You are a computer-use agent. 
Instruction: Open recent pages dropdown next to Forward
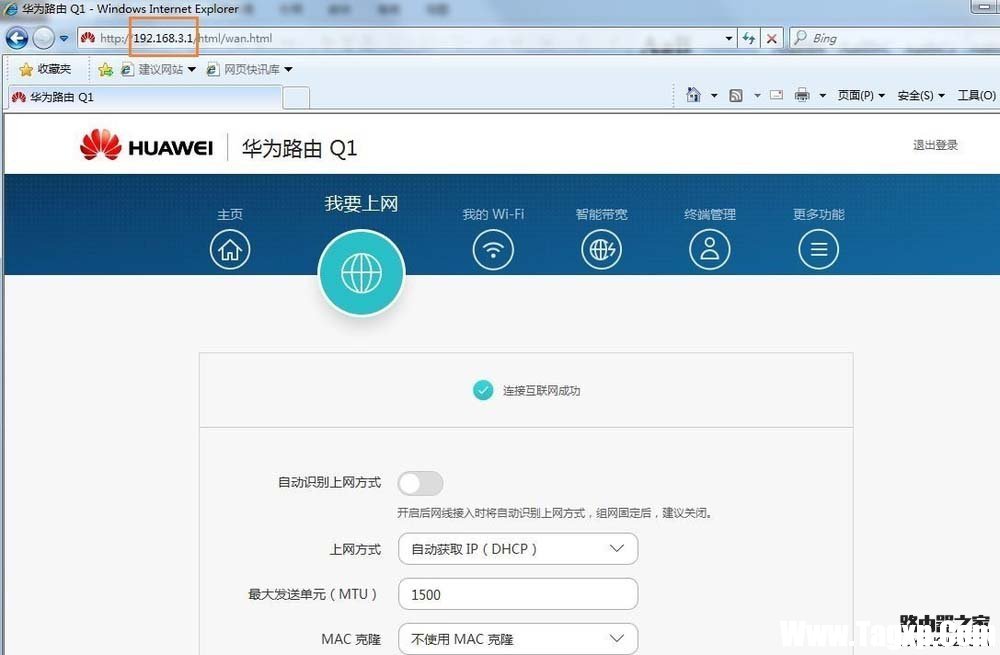[x=64, y=38]
